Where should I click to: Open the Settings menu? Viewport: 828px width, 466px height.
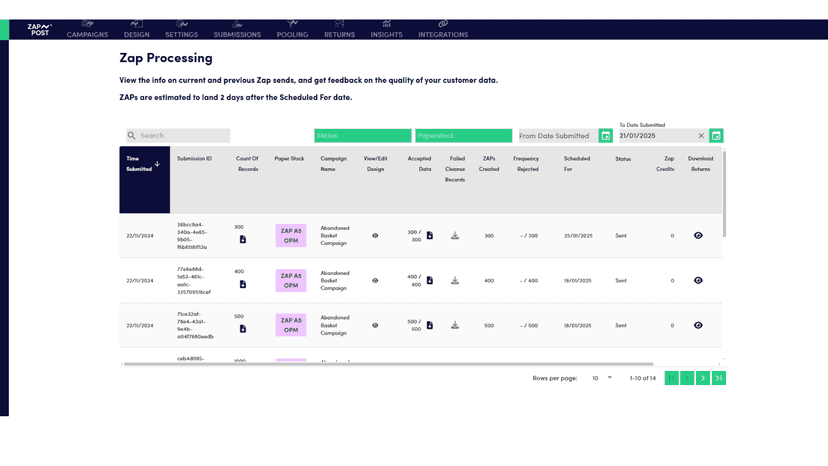(182, 30)
